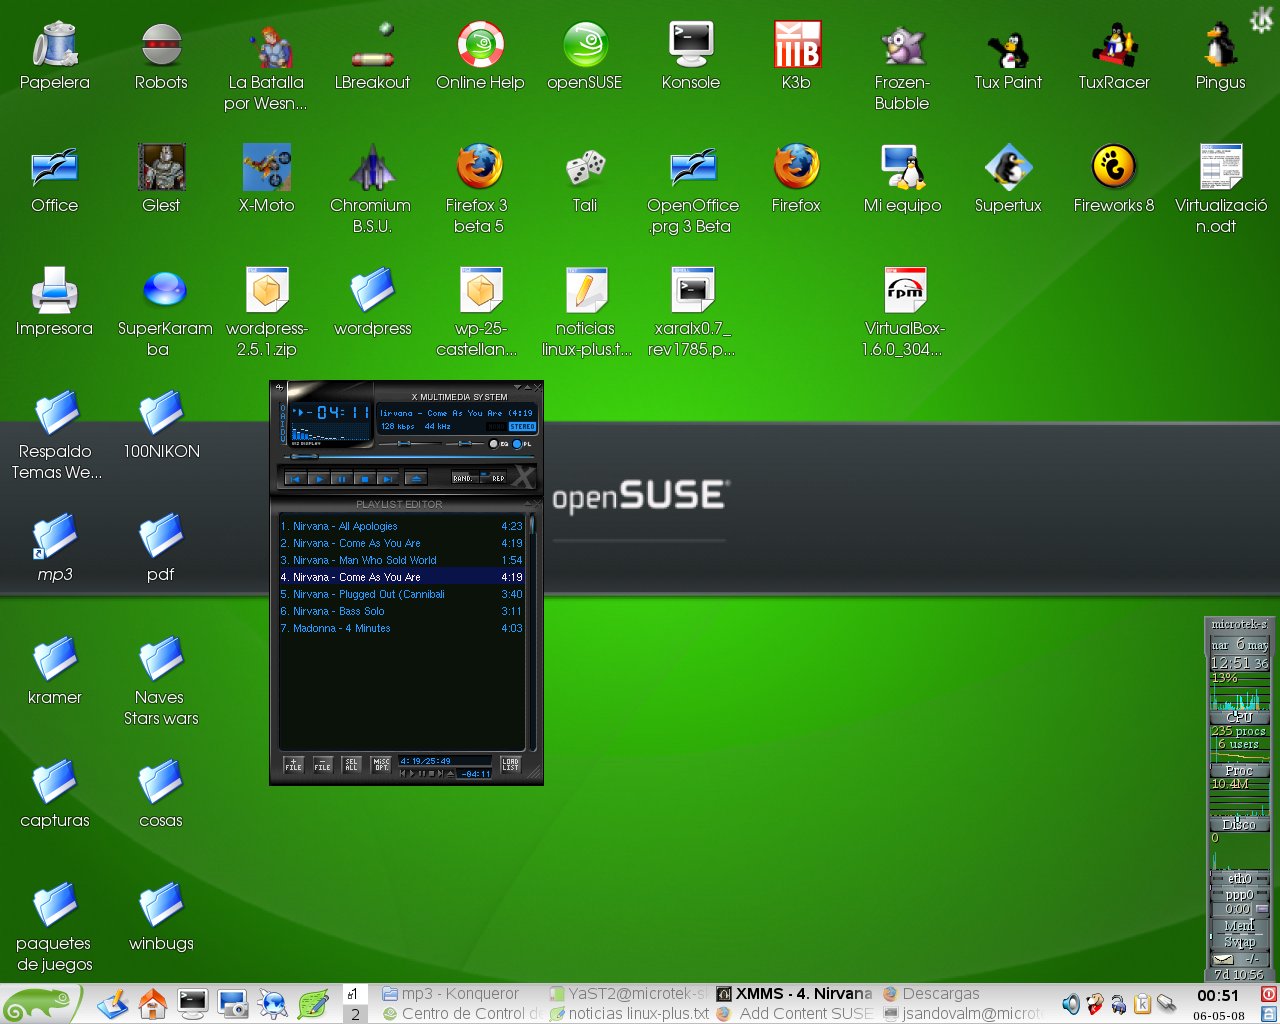The width and height of the screenshot is (1280, 1024).
Task: Select 'Nirvana - Man Who Sold World' track
Action: [401, 560]
